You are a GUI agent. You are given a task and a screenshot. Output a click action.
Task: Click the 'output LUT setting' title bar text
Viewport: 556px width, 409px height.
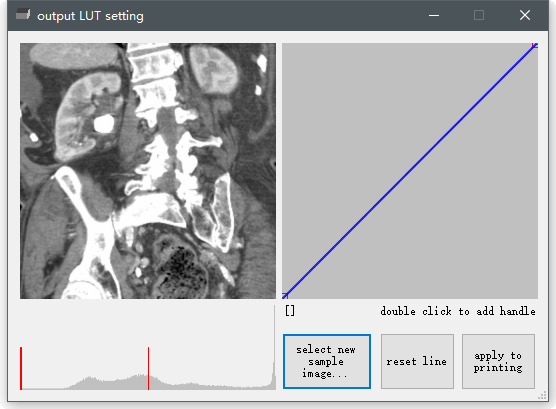[90, 16]
